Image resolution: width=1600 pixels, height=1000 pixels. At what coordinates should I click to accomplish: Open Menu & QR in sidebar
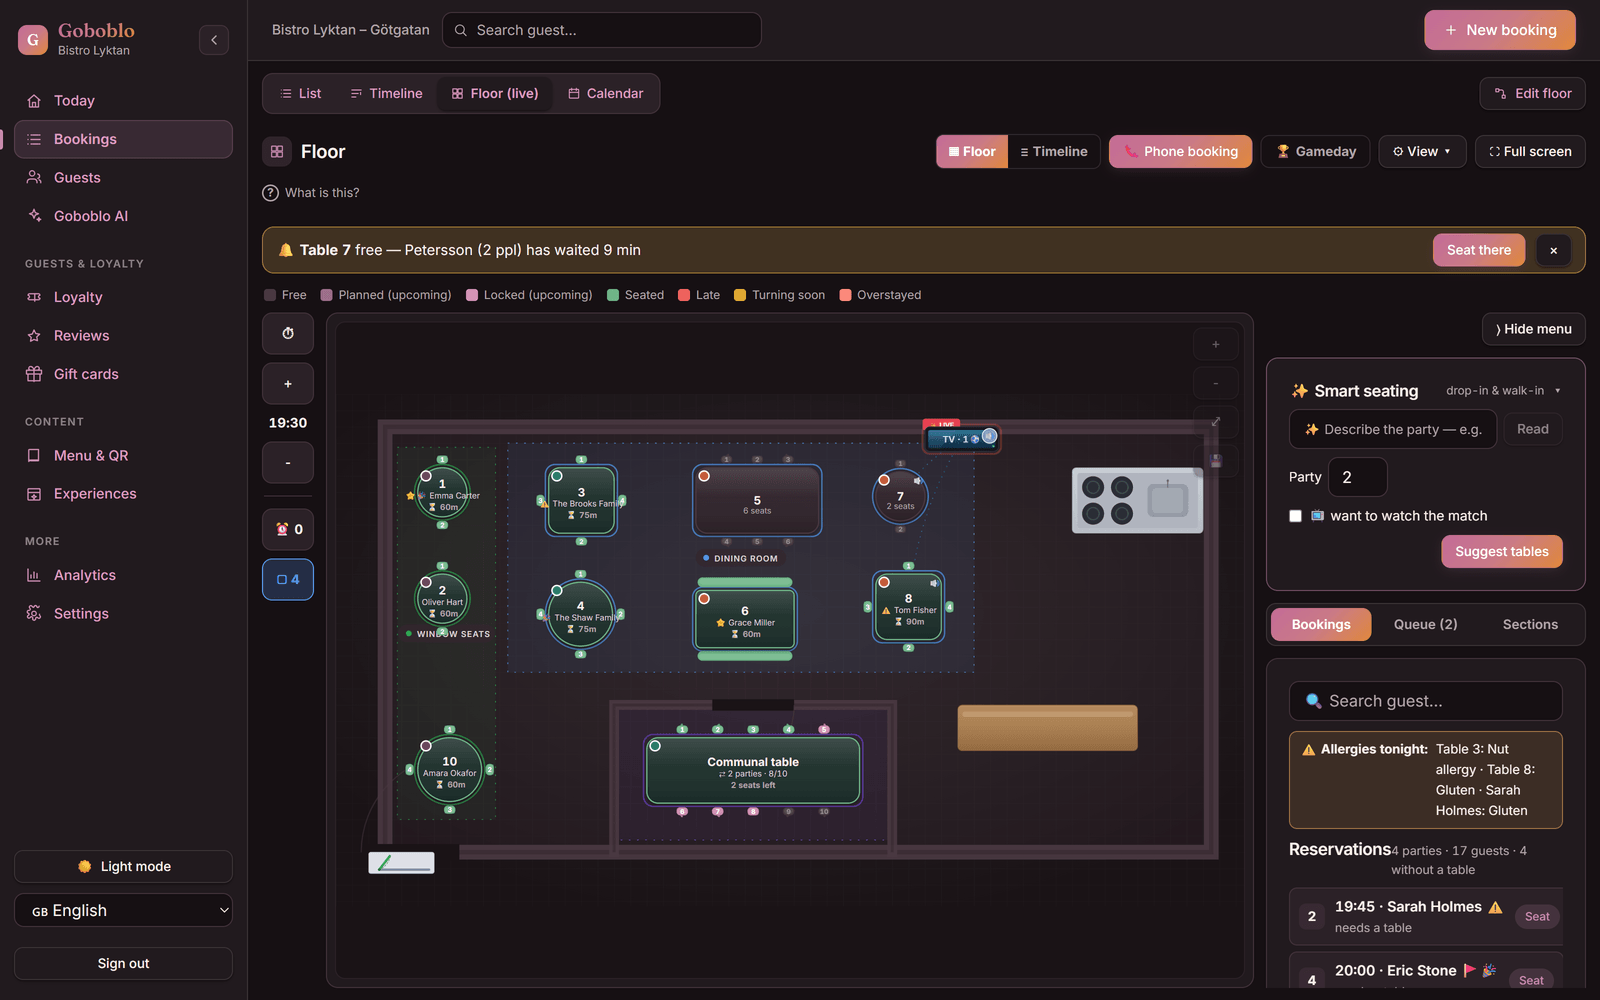click(x=124, y=456)
